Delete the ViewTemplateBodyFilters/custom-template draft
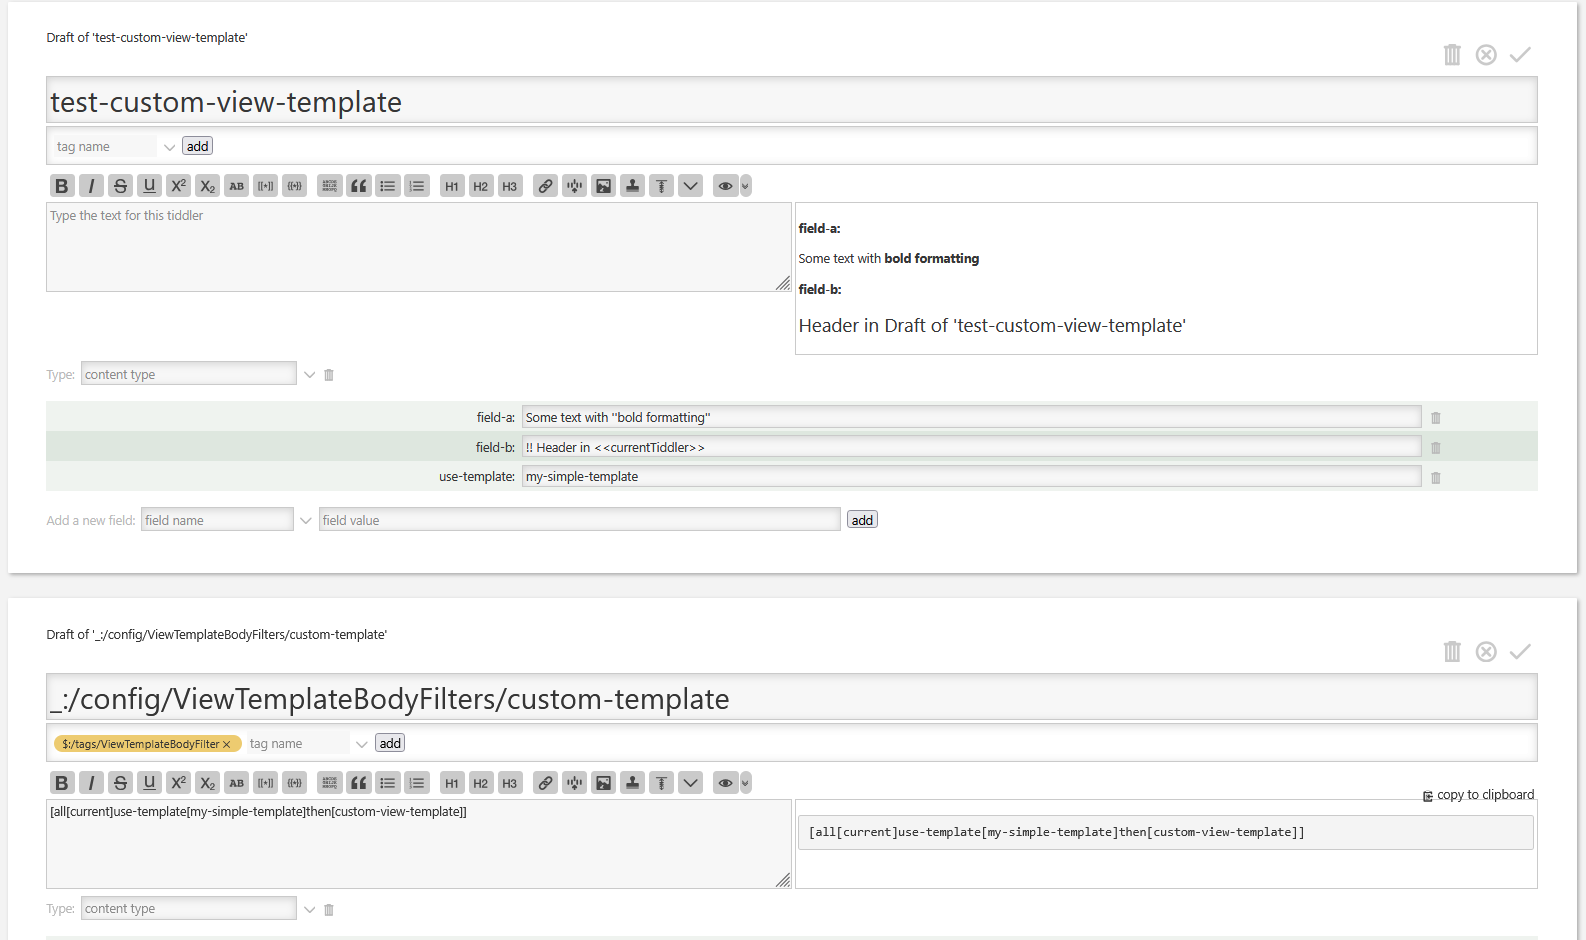Viewport: 1586px width, 940px height. (x=1452, y=652)
